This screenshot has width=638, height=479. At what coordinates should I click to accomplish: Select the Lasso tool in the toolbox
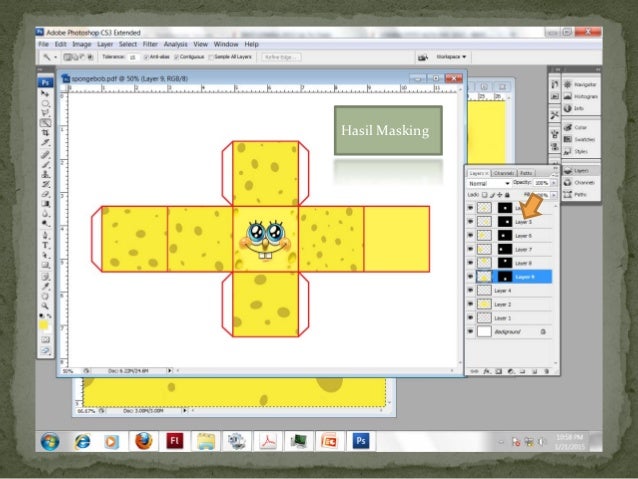point(45,113)
